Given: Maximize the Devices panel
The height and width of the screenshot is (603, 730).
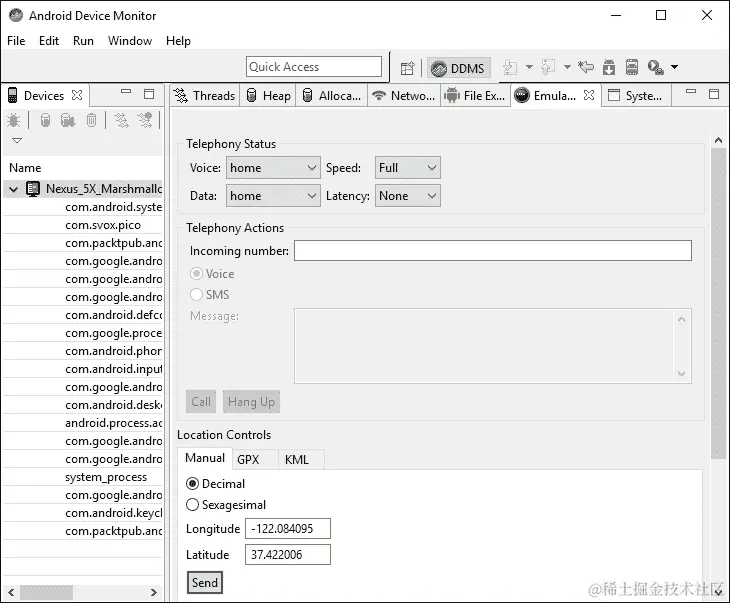Looking at the screenshot, I should pyautogui.click(x=149, y=94).
